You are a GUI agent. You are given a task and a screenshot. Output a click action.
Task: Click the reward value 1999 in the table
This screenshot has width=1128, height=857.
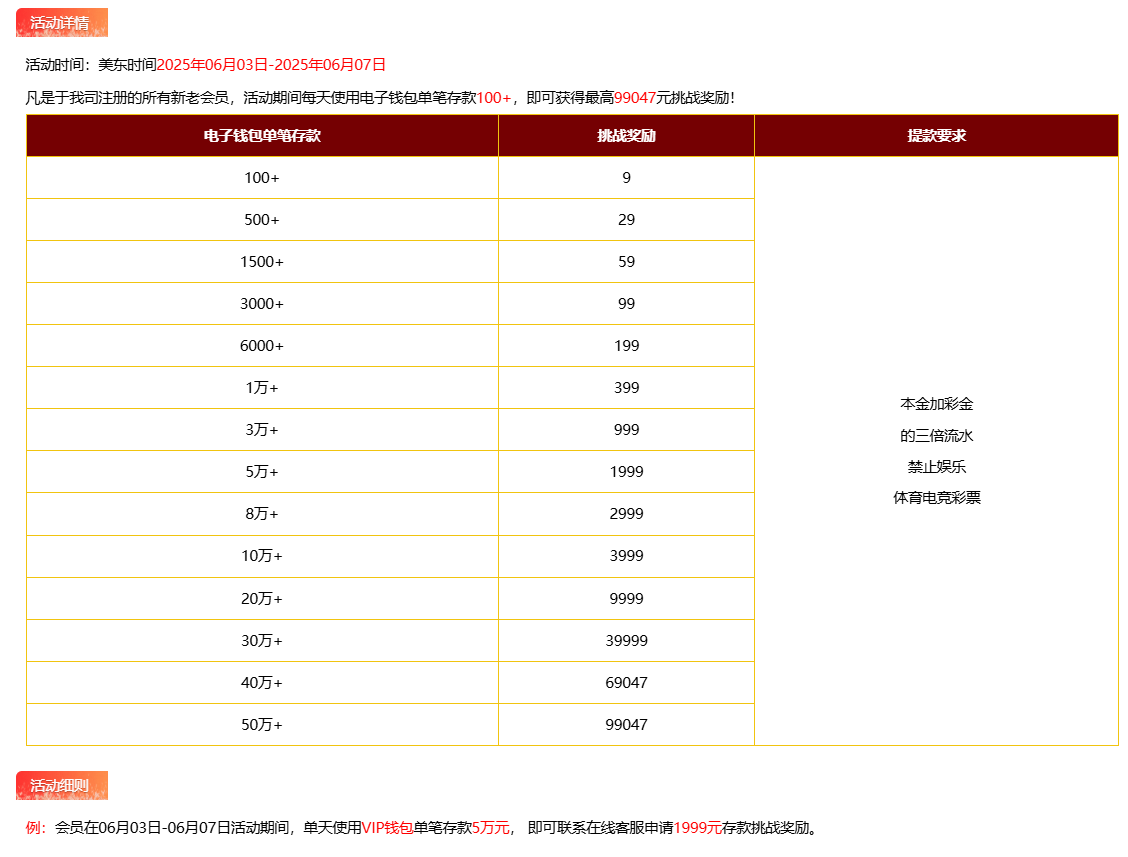coord(626,472)
